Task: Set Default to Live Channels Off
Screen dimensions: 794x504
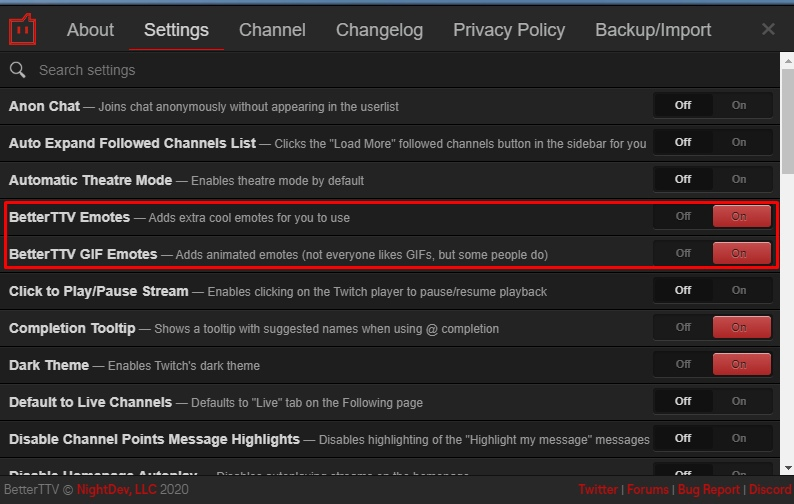Action: click(x=683, y=401)
